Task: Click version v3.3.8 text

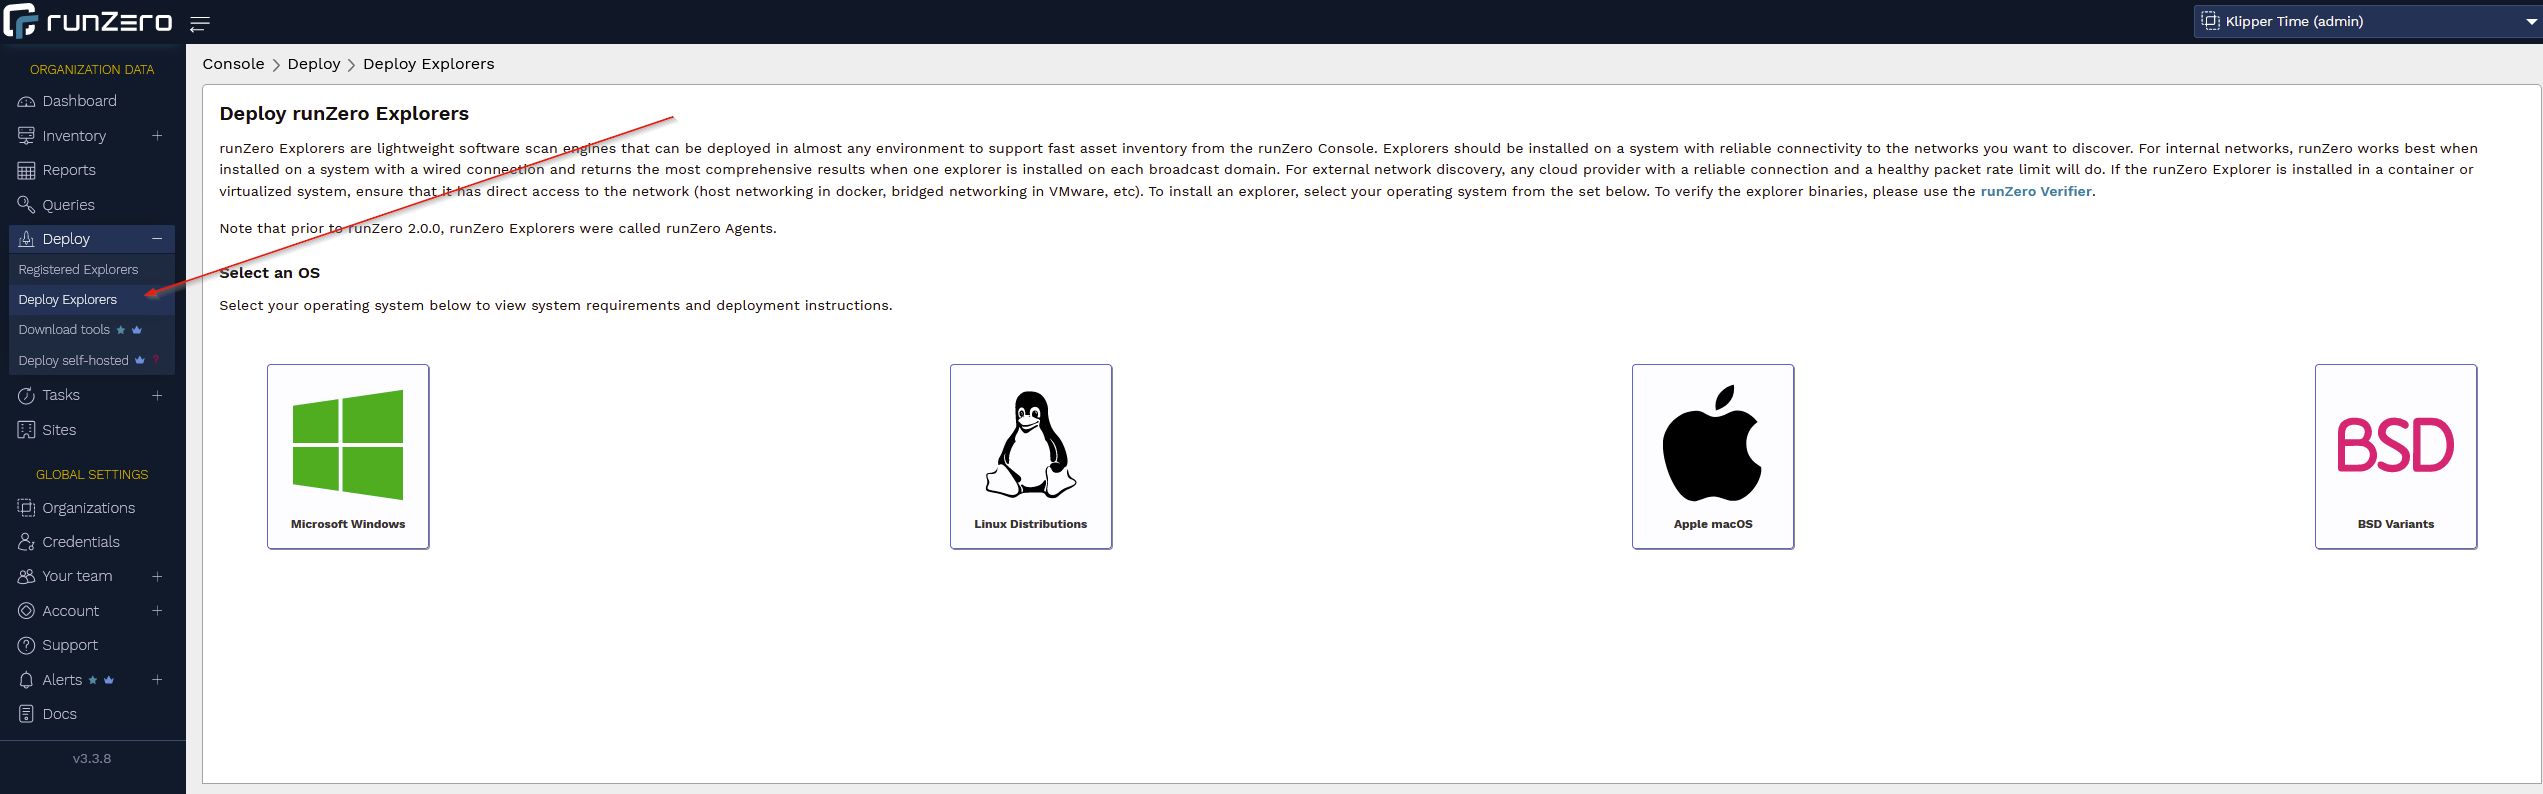Action: (x=92, y=759)
